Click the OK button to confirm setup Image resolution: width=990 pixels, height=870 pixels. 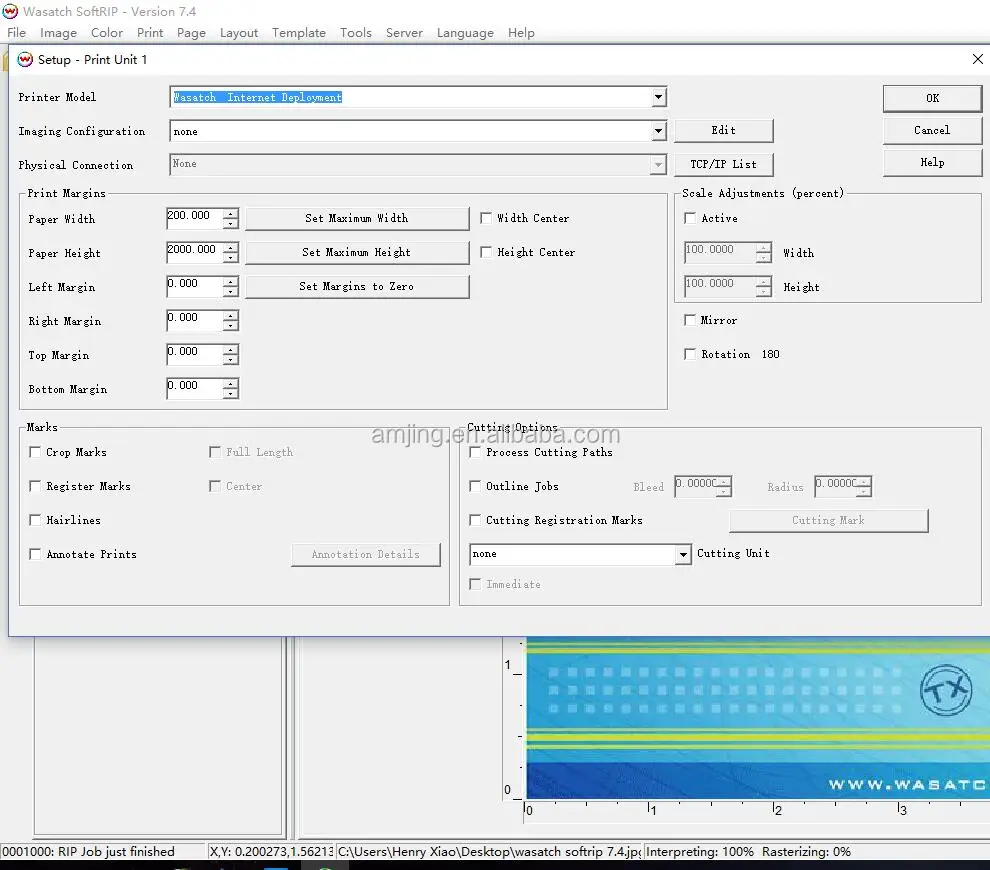click(932, 98)
